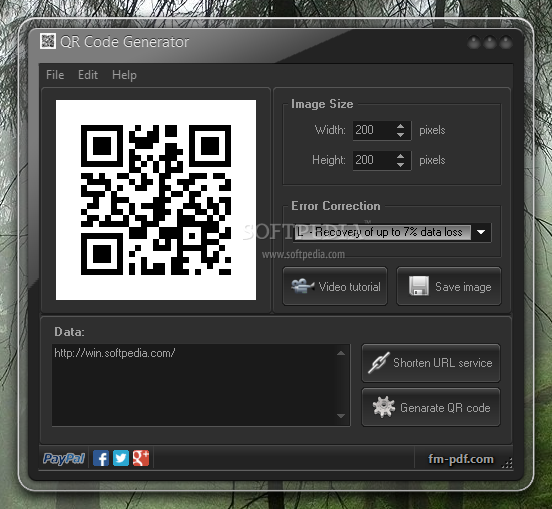Open the Help menu
Screen dimensions: 552x509
pos(124,75)
